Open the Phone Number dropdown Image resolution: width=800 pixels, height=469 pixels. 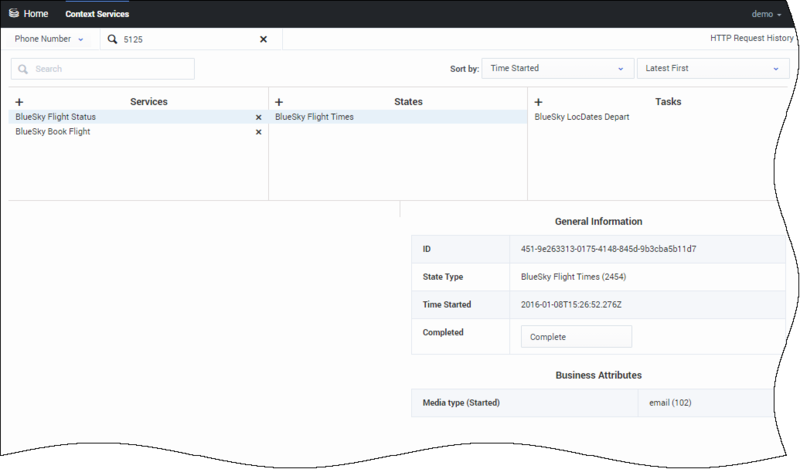click(x=49, y=39)
